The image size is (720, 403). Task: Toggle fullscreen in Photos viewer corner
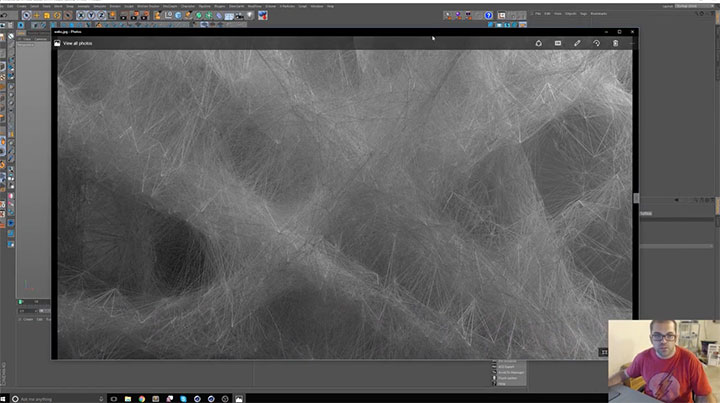604,352
